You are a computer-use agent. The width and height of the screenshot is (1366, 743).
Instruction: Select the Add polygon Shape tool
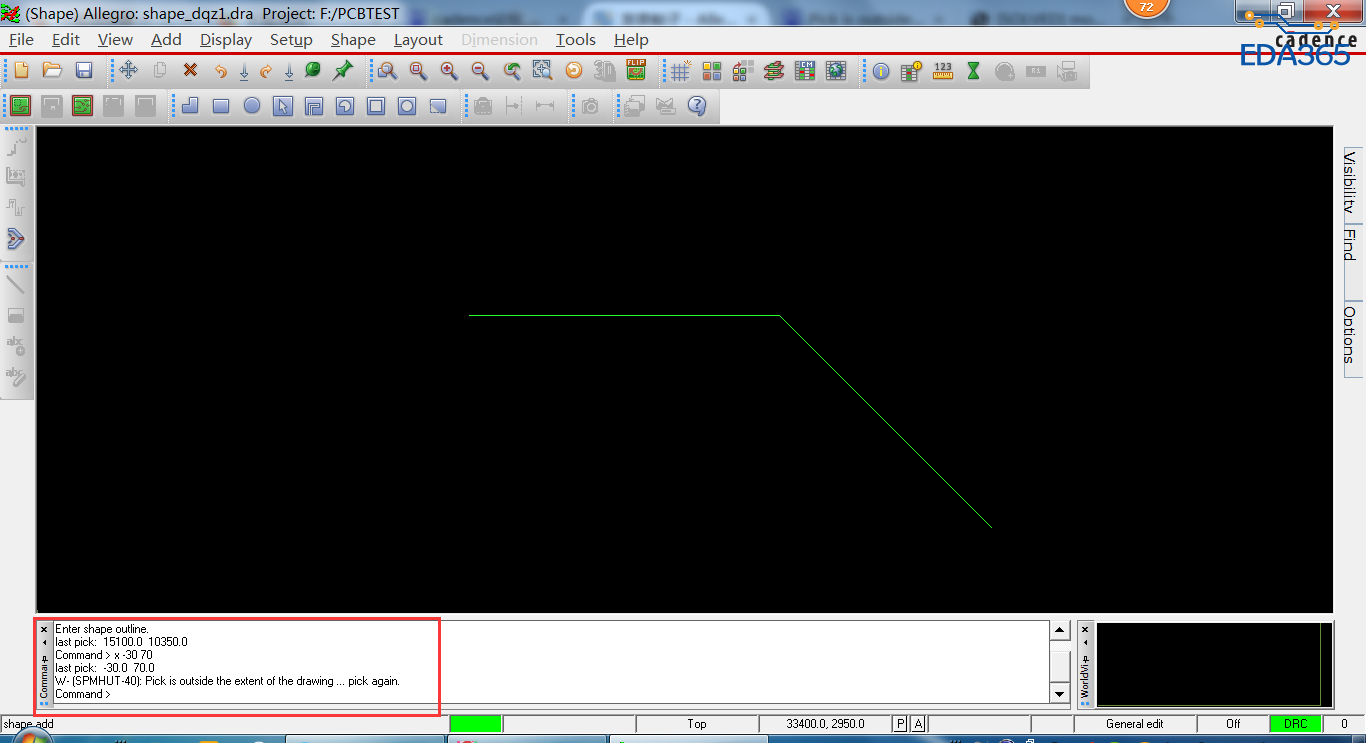(190, 105)
